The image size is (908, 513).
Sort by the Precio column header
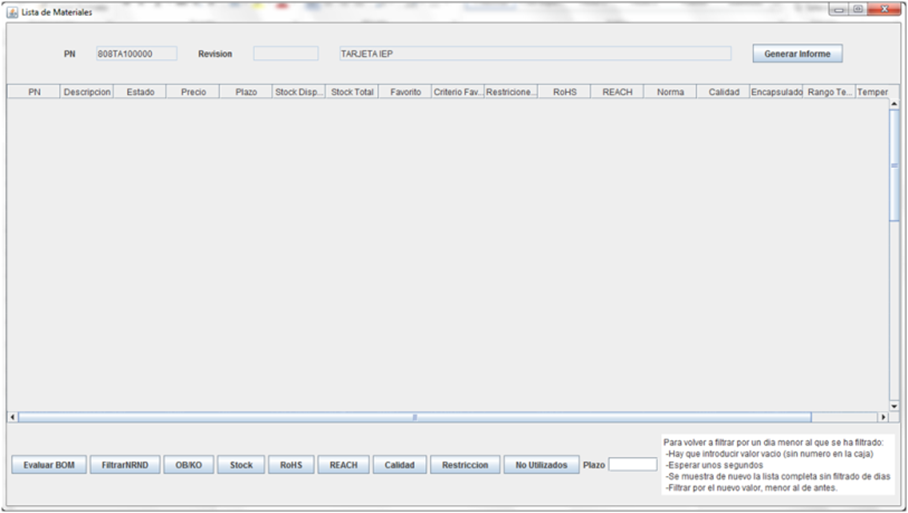pyautogui.click(x=193, y=92)
